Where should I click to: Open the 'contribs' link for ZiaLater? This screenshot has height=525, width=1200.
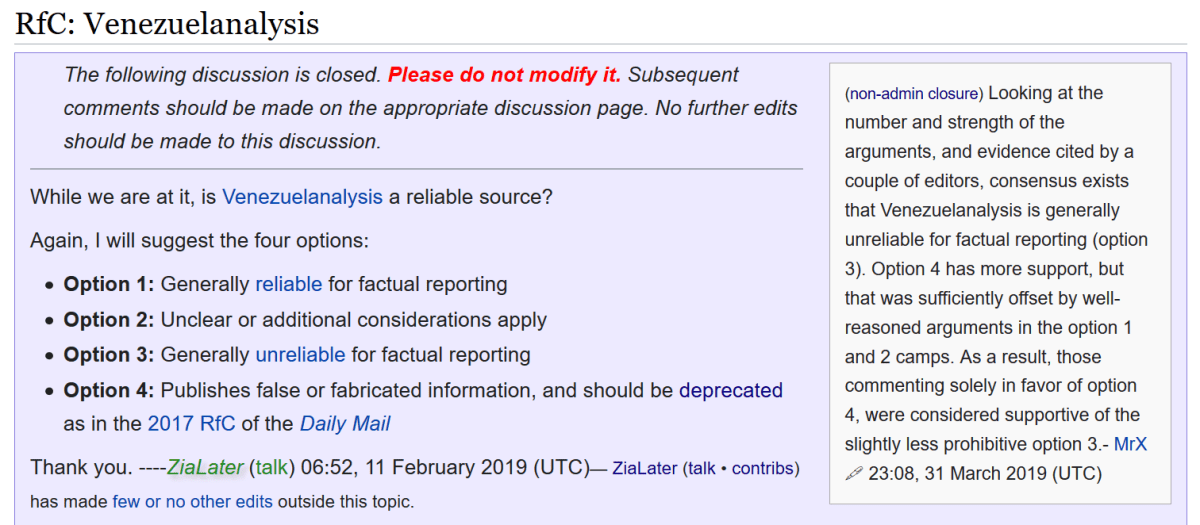(762, 468)
